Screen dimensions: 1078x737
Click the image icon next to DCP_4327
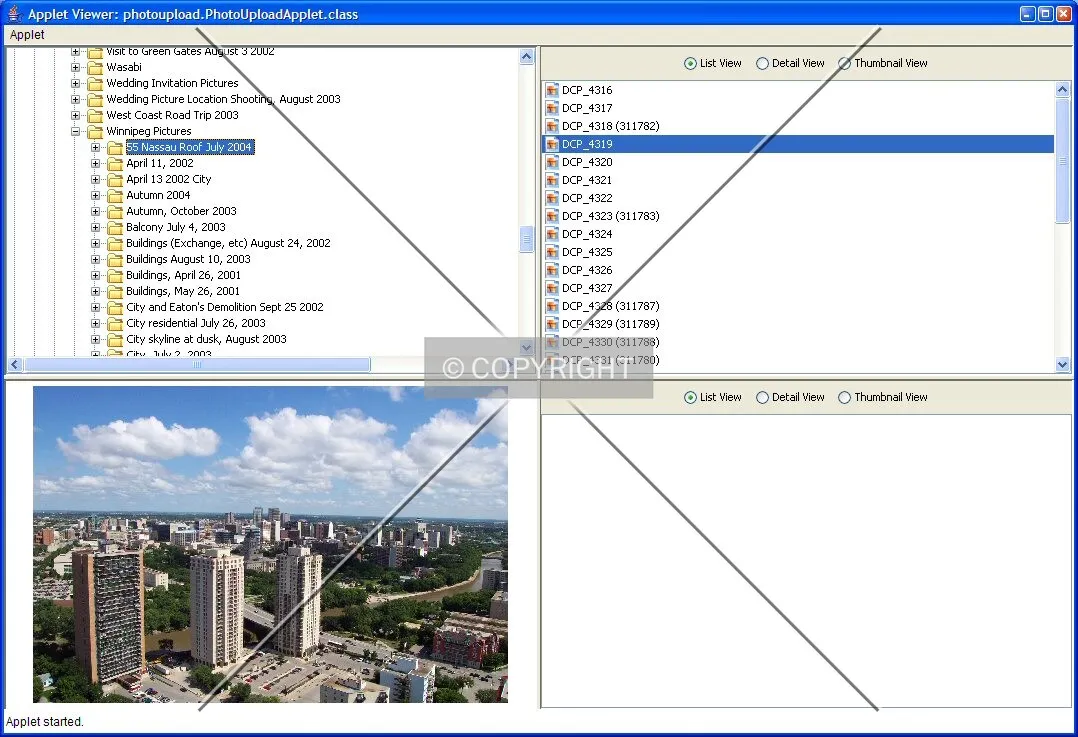click(551, 288)
